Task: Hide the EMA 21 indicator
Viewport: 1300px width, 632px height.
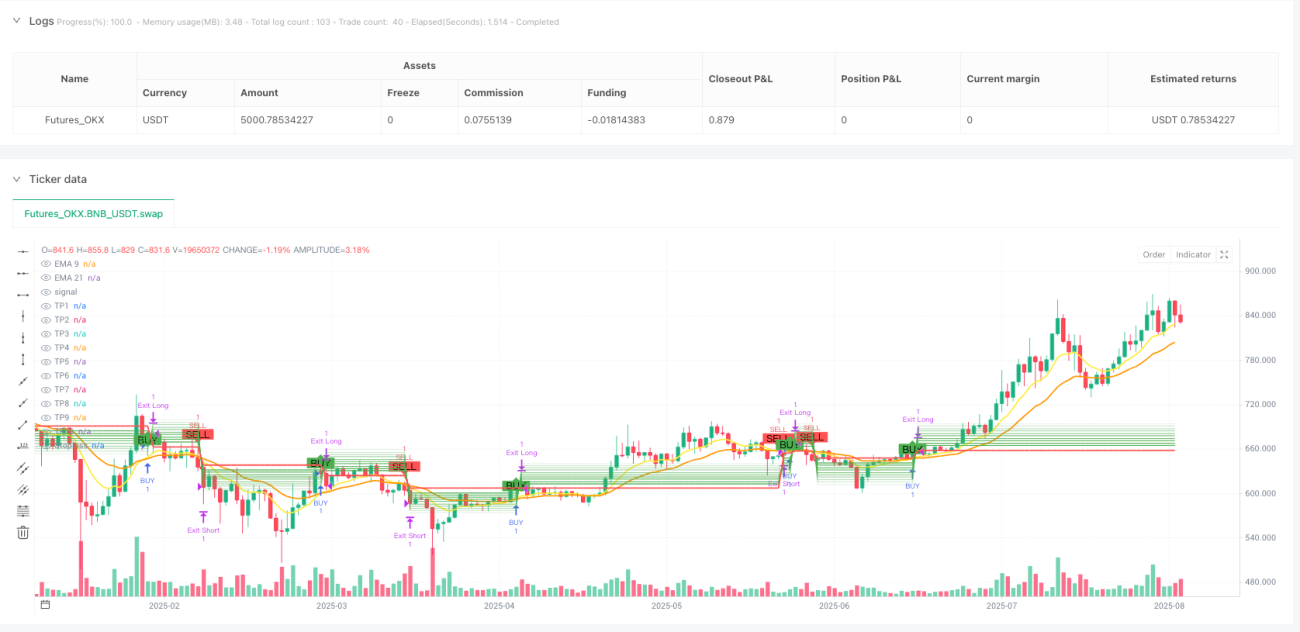Action: coord(45,277)
